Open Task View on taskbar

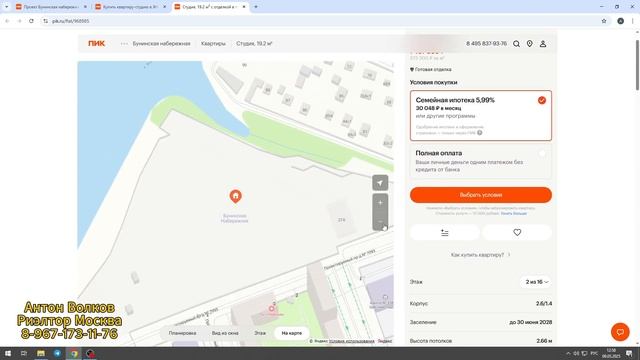point(24,353)
